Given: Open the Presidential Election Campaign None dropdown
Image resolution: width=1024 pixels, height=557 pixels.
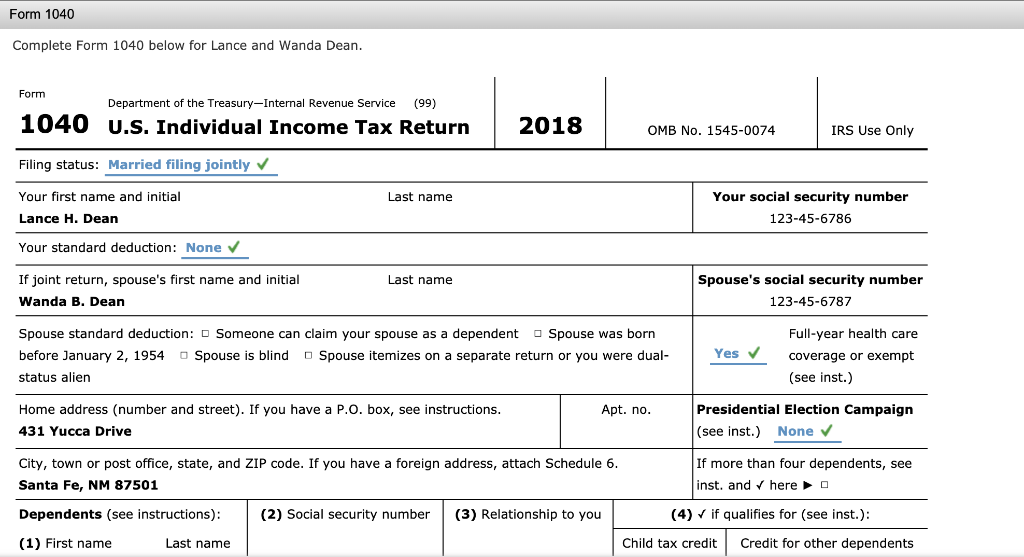Looking at the screenshot, I should (x=807, y=432).
